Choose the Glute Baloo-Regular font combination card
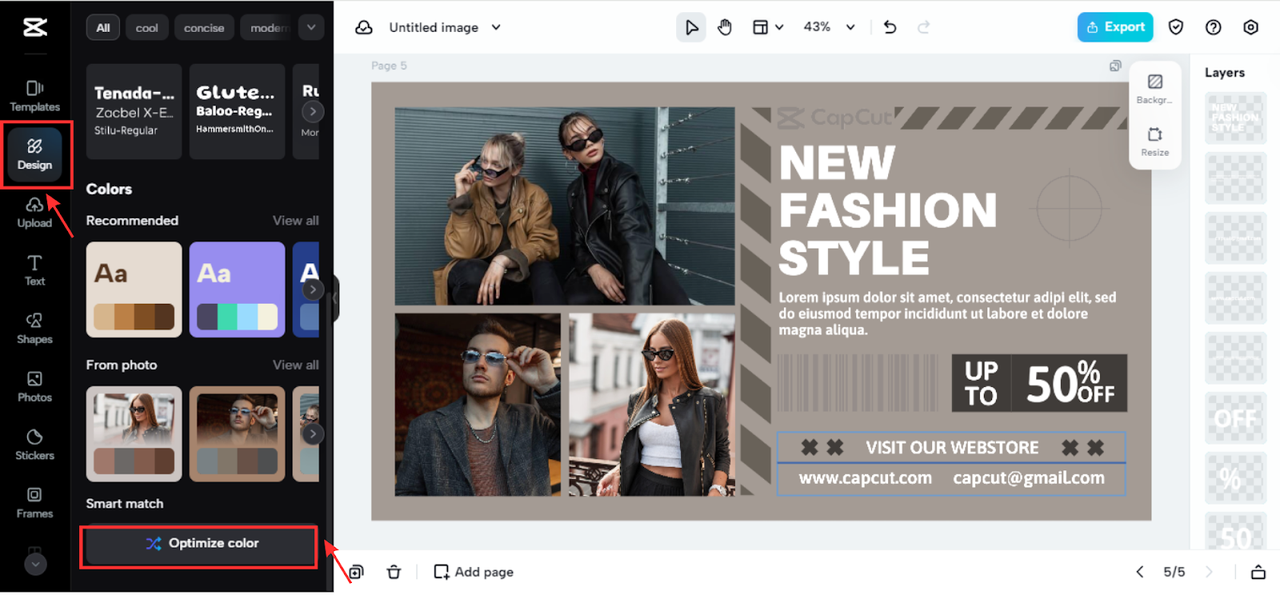 point(238,111)
